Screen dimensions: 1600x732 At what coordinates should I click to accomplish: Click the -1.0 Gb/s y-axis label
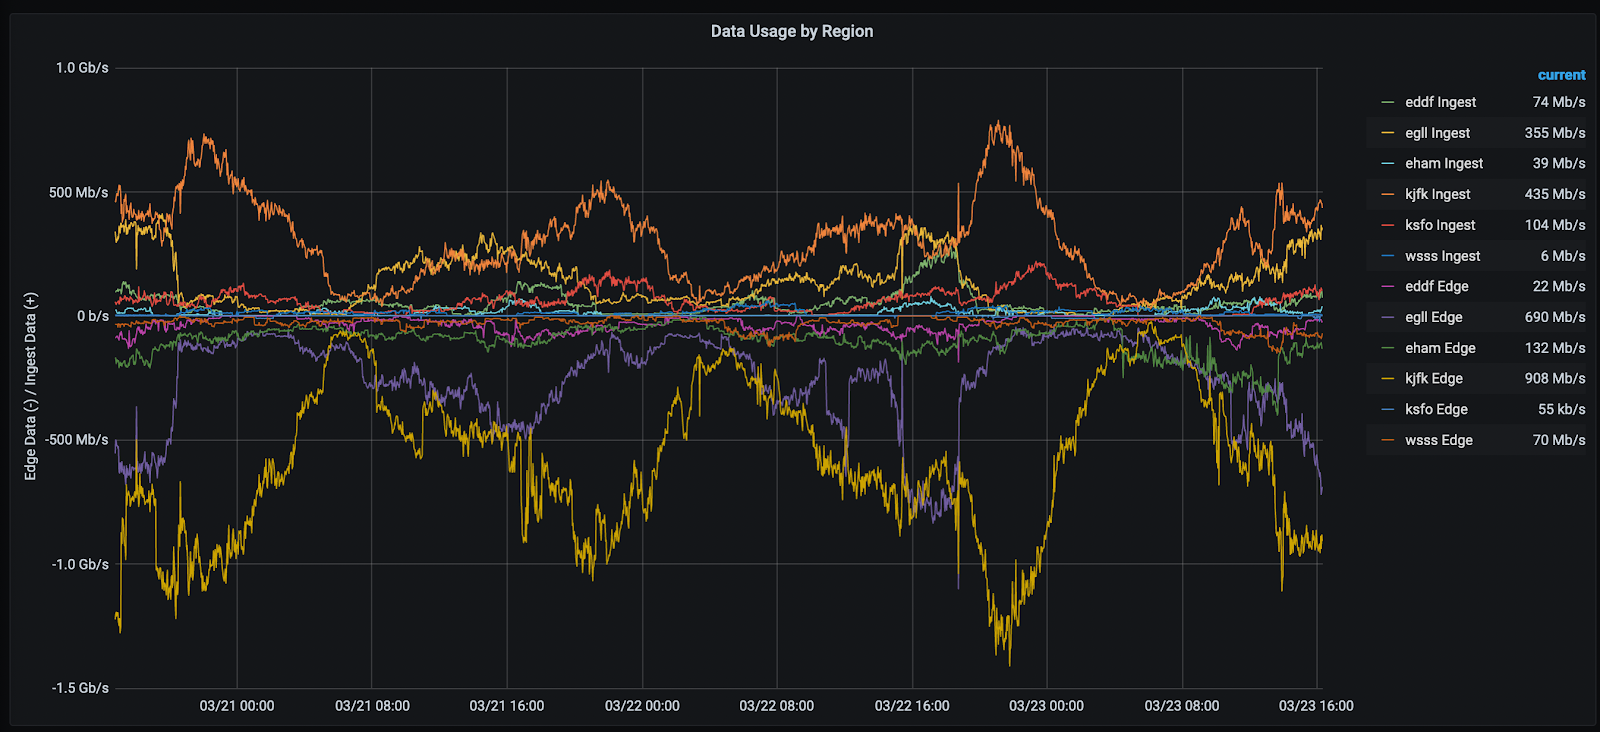point(80,564)
